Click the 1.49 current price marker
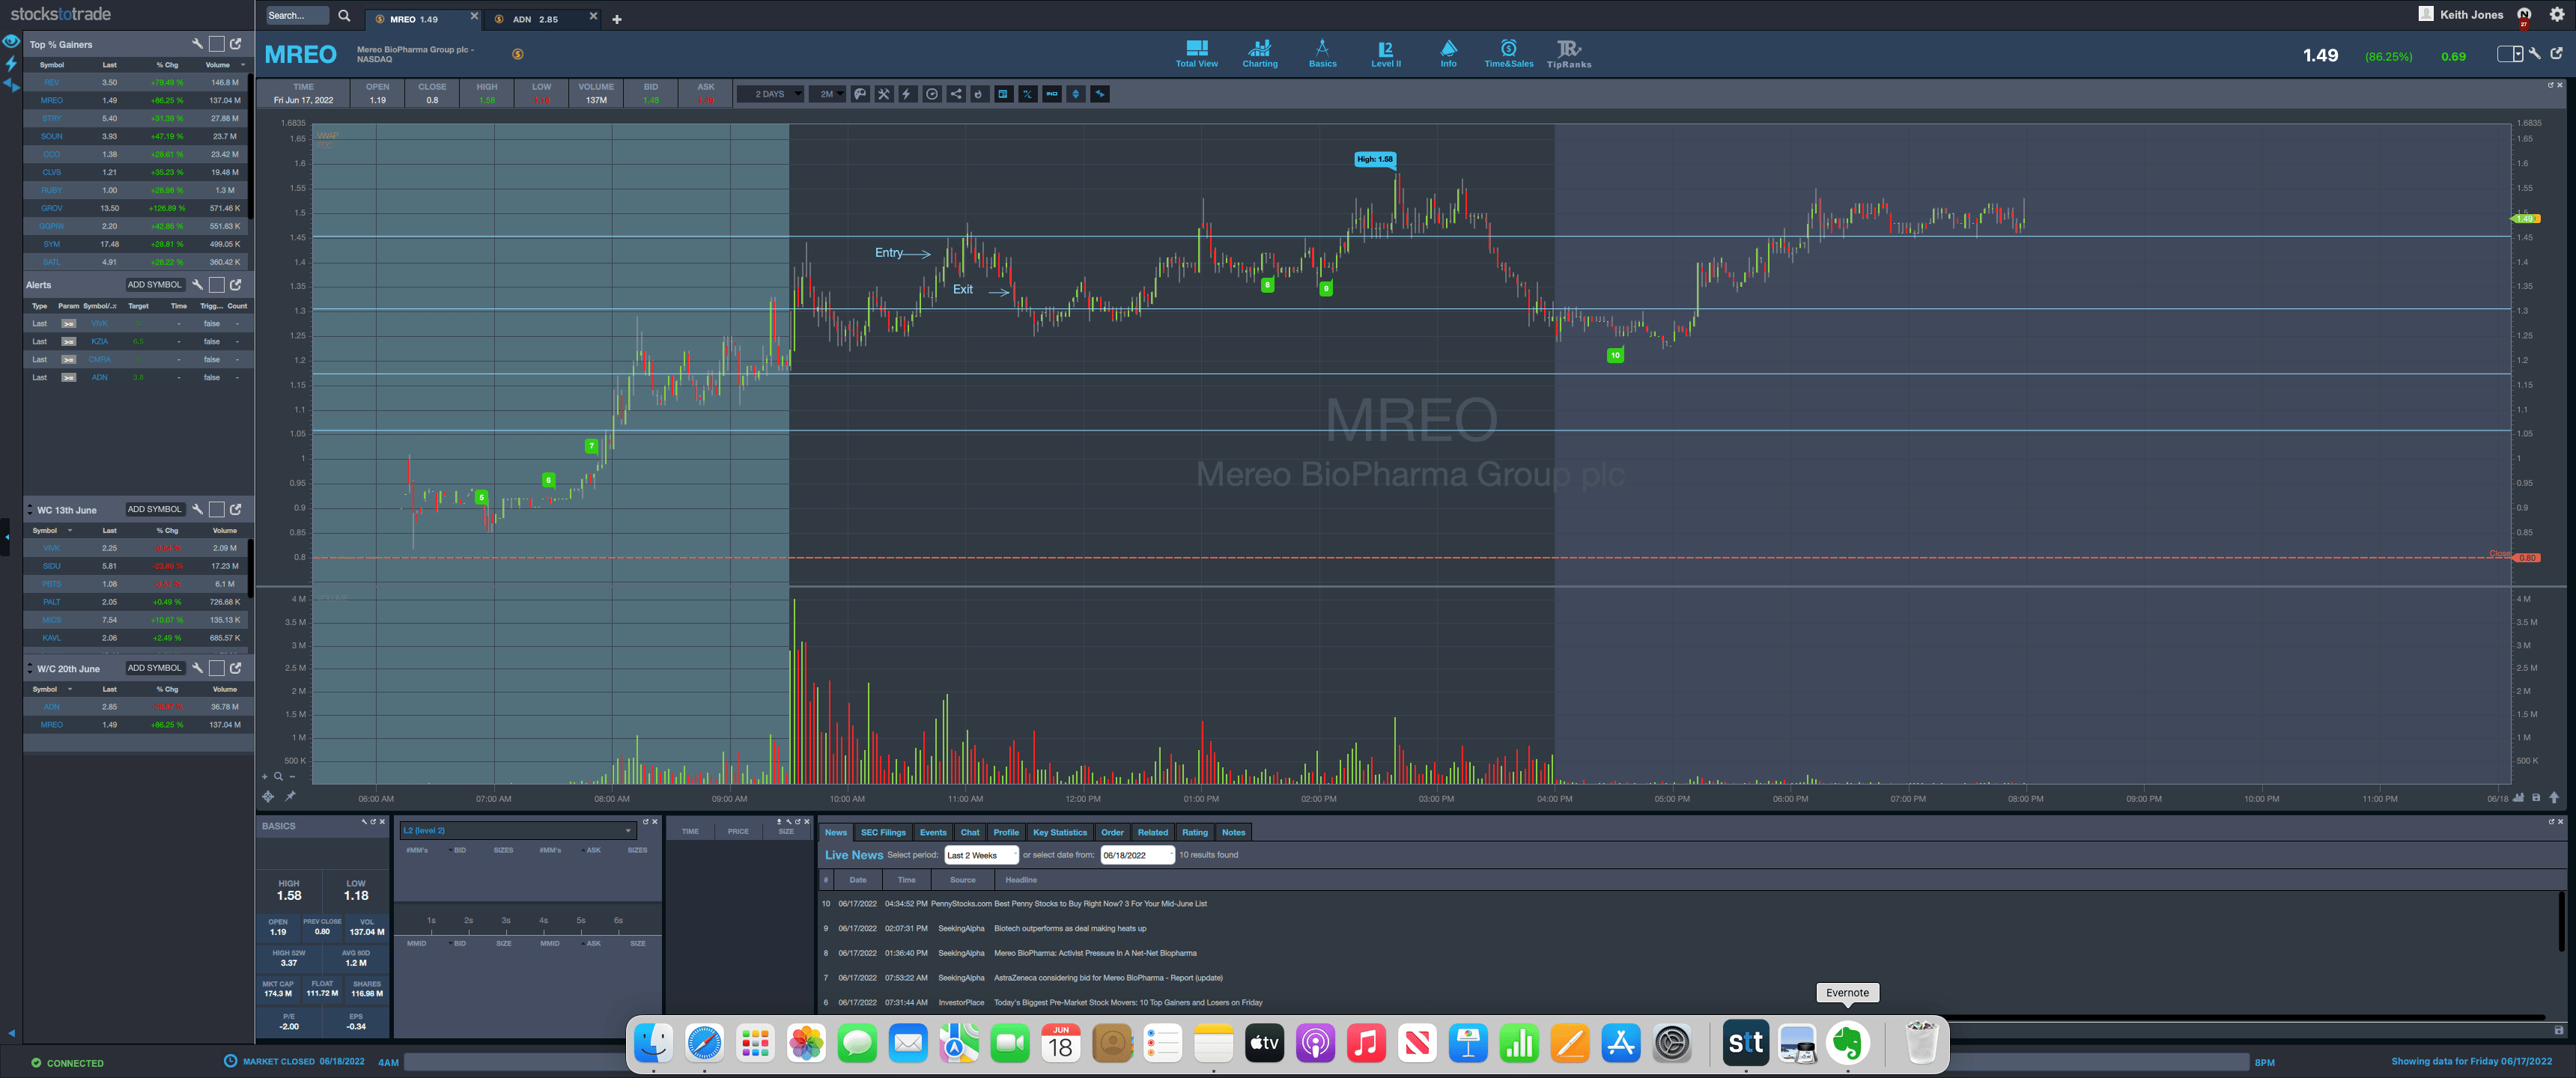2576x1078 pixels. [2525, 218]
